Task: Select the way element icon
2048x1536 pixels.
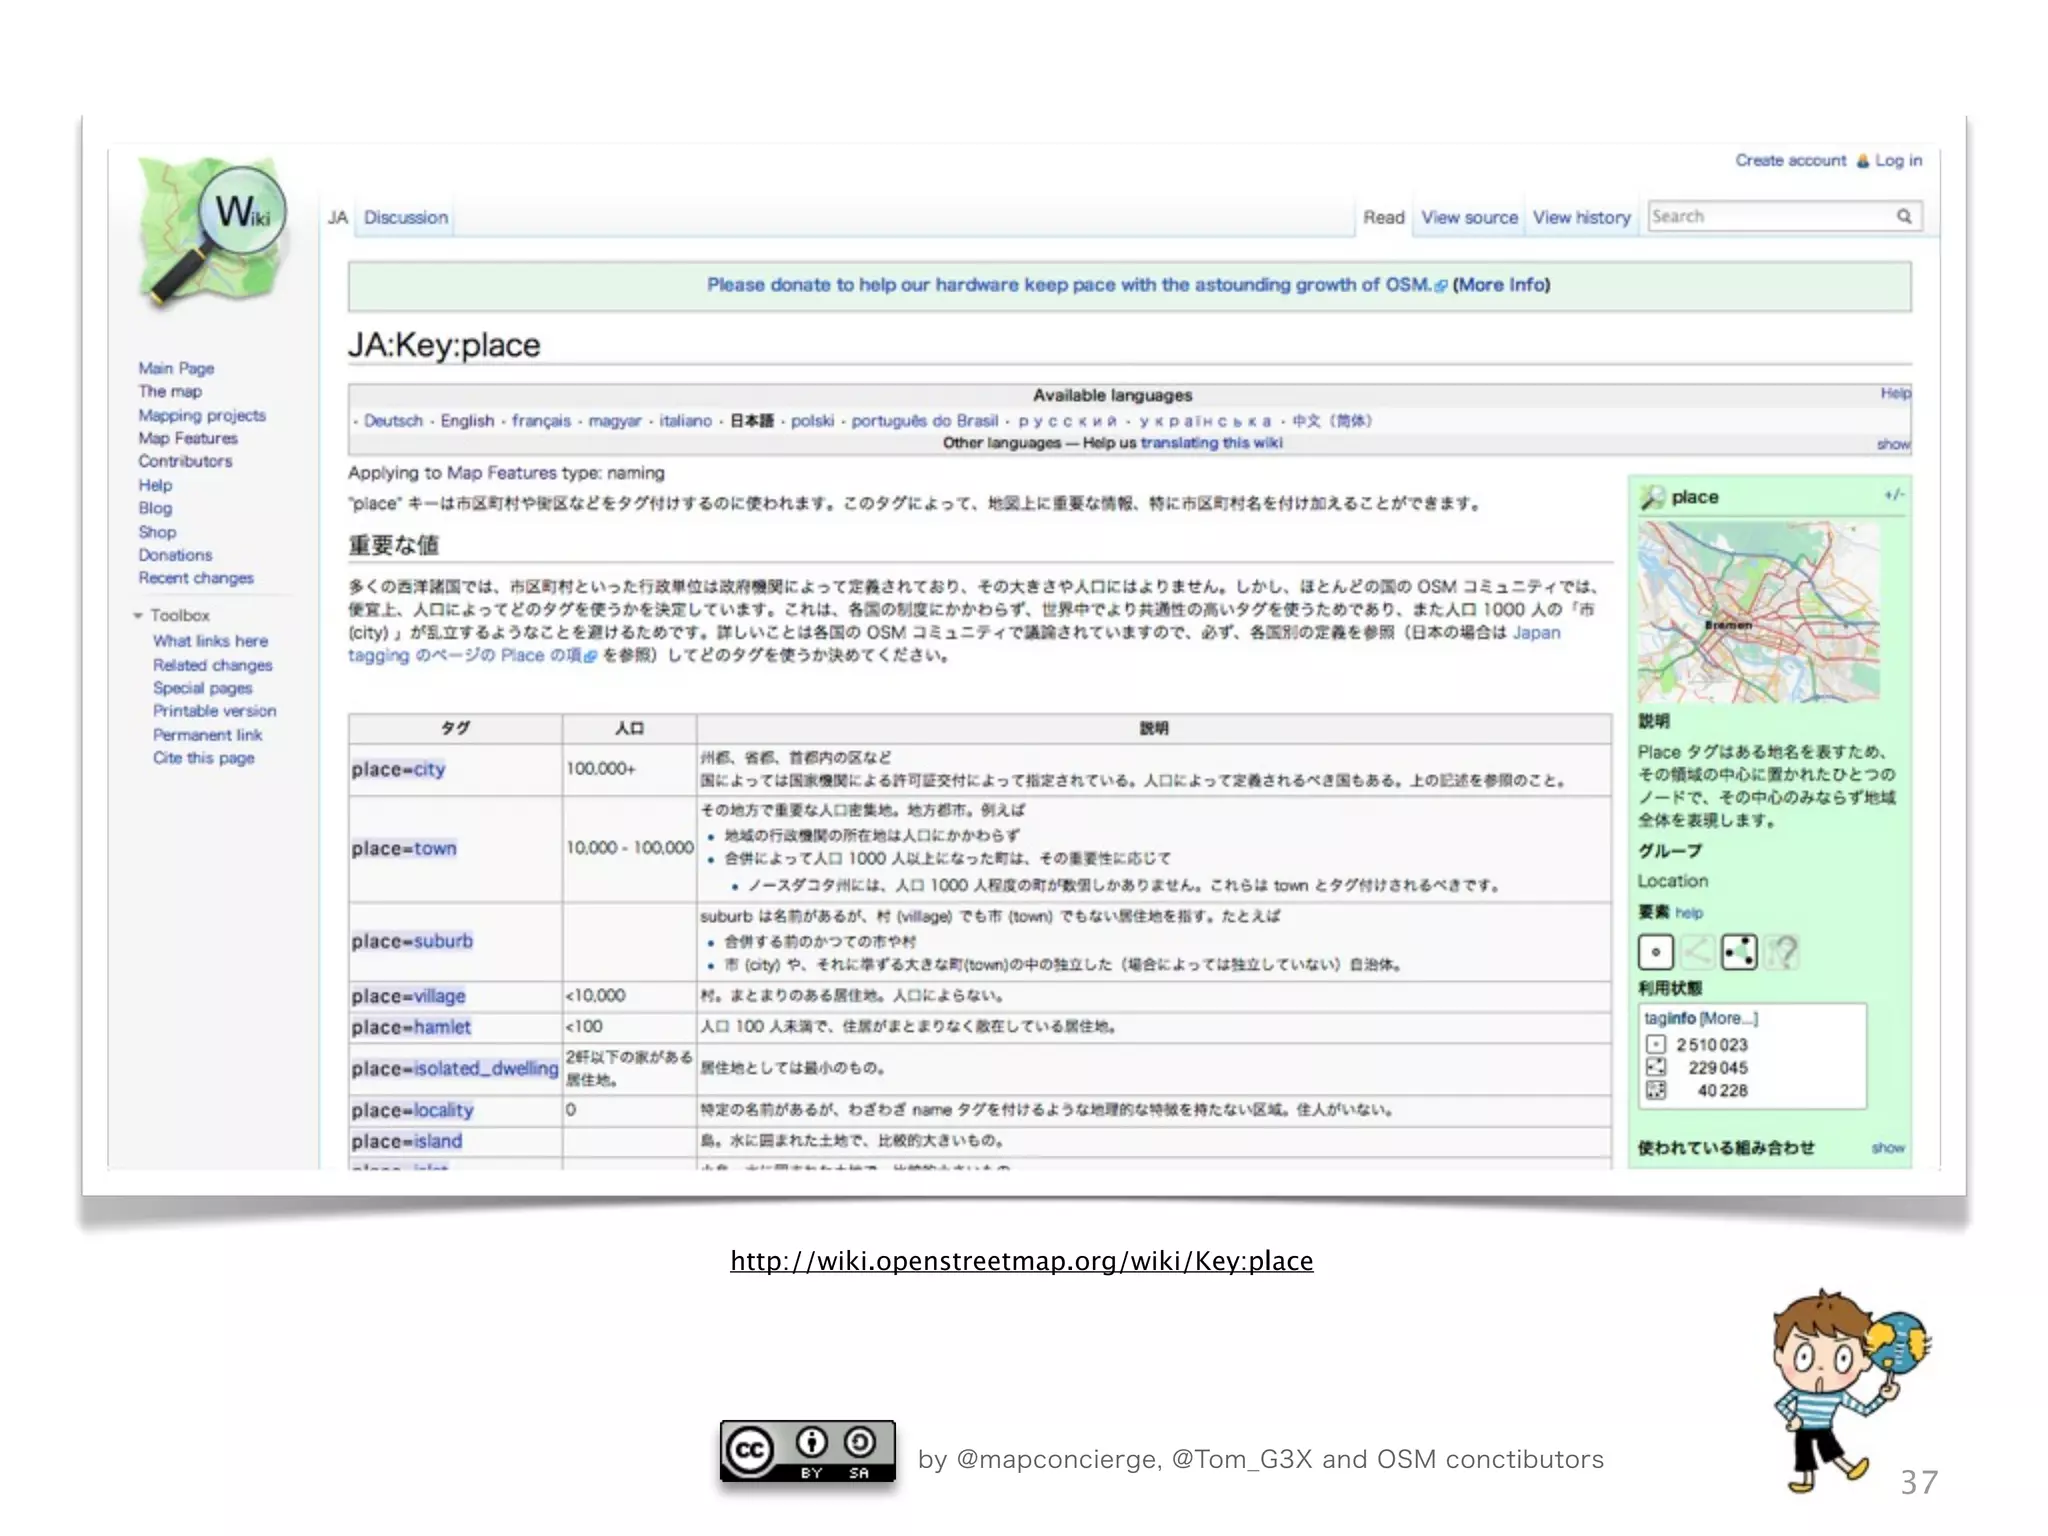Action: [1697, 952]
